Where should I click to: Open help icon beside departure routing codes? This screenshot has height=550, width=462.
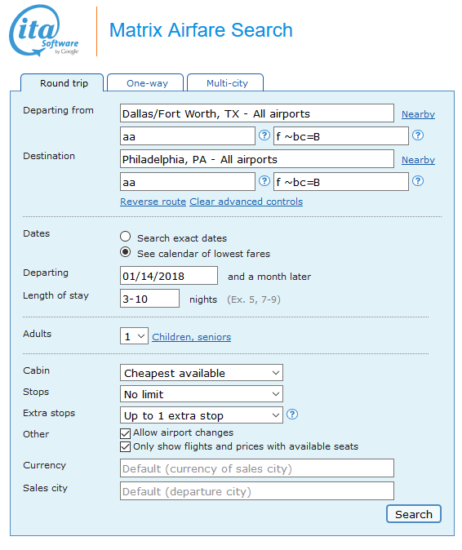tap(264, 135)
